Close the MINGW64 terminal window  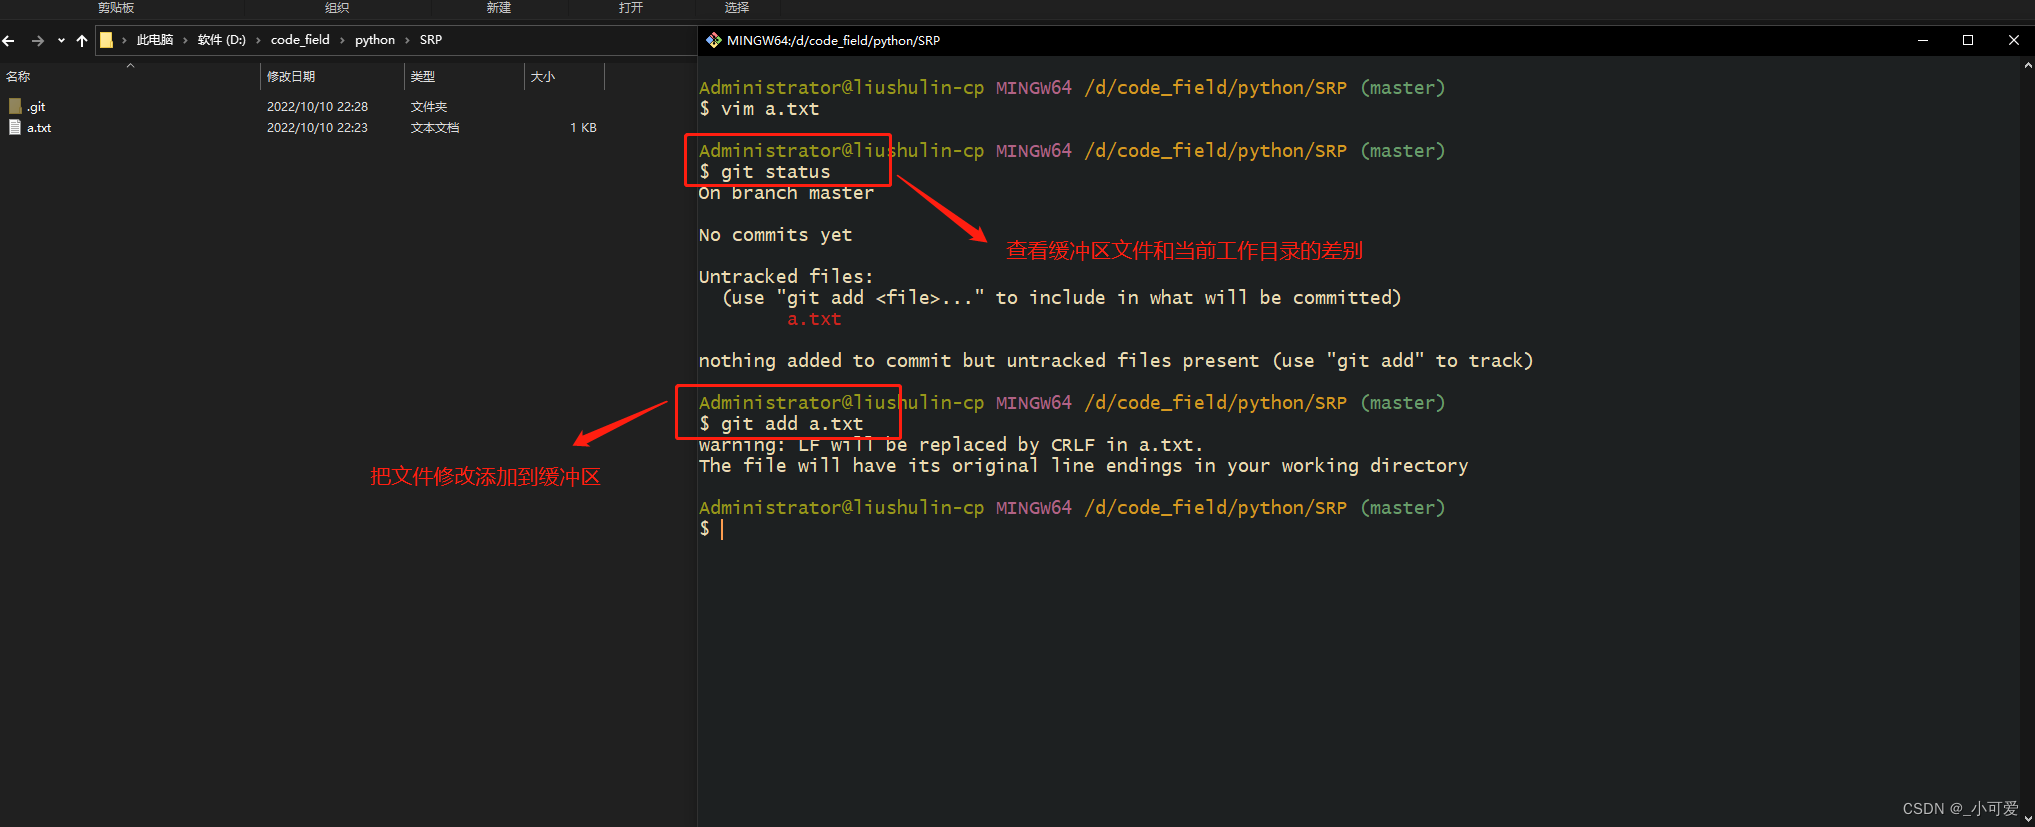tap(2013, 40)
